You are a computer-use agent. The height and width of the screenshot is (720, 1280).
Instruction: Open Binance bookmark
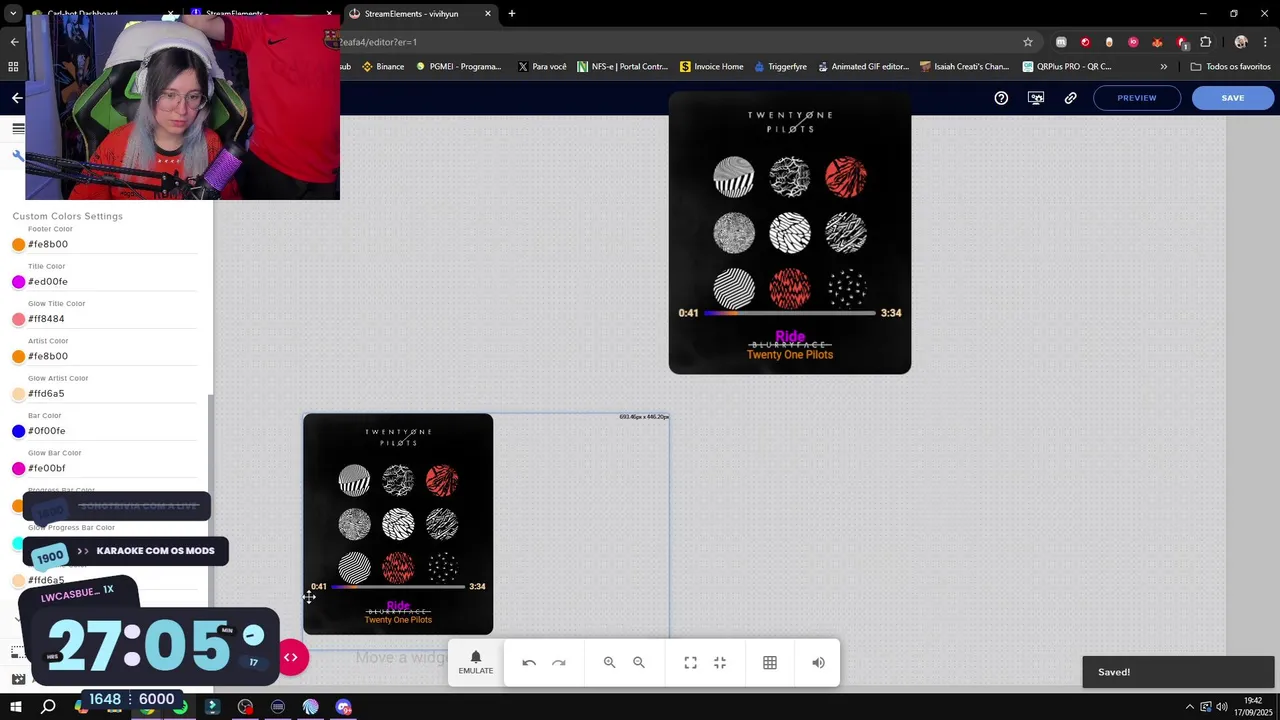pyautogui.click(x=383, y=67)
